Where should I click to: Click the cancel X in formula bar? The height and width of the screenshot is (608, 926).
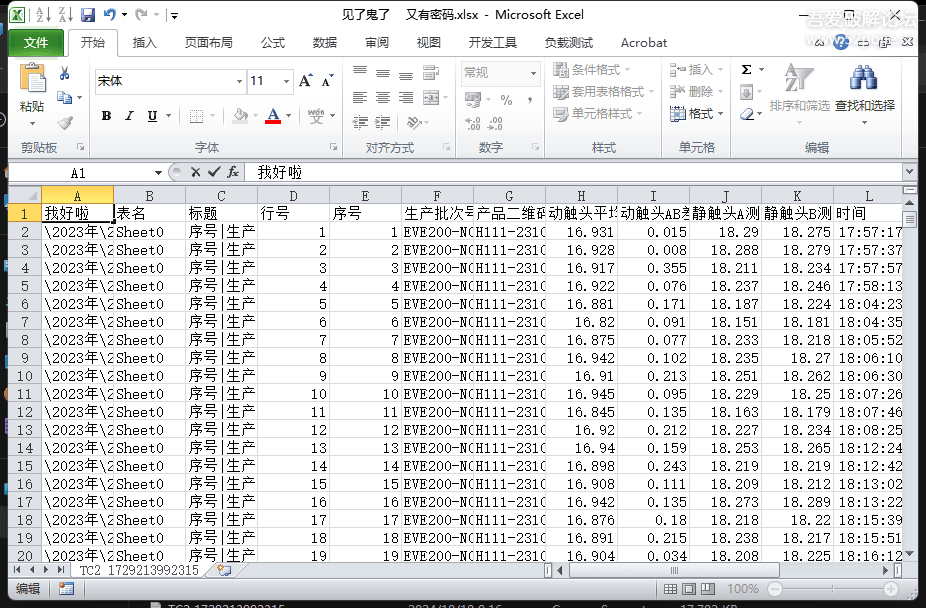[x=195, y=172]
